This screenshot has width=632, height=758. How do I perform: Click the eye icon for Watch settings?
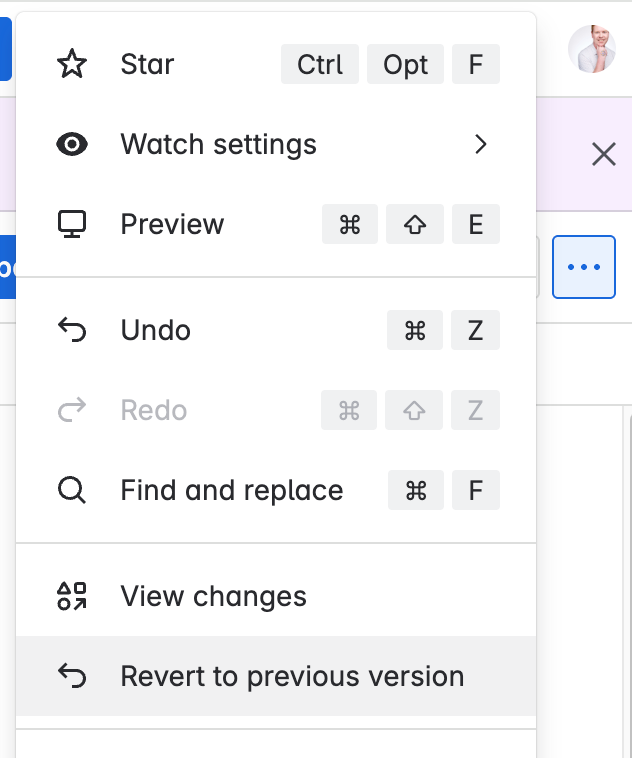(72, 144)
